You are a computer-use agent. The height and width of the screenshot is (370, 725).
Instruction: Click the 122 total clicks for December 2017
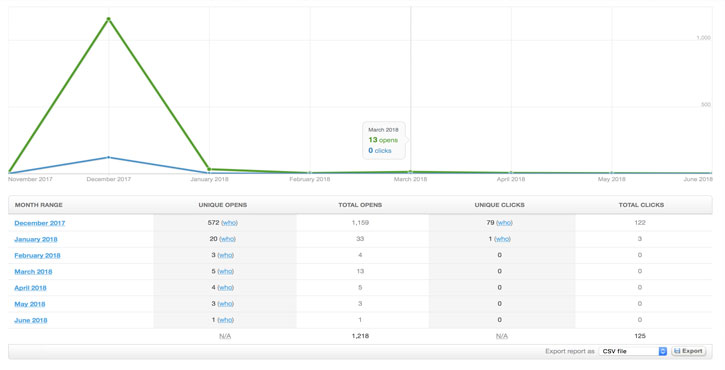tap(640, 222)
